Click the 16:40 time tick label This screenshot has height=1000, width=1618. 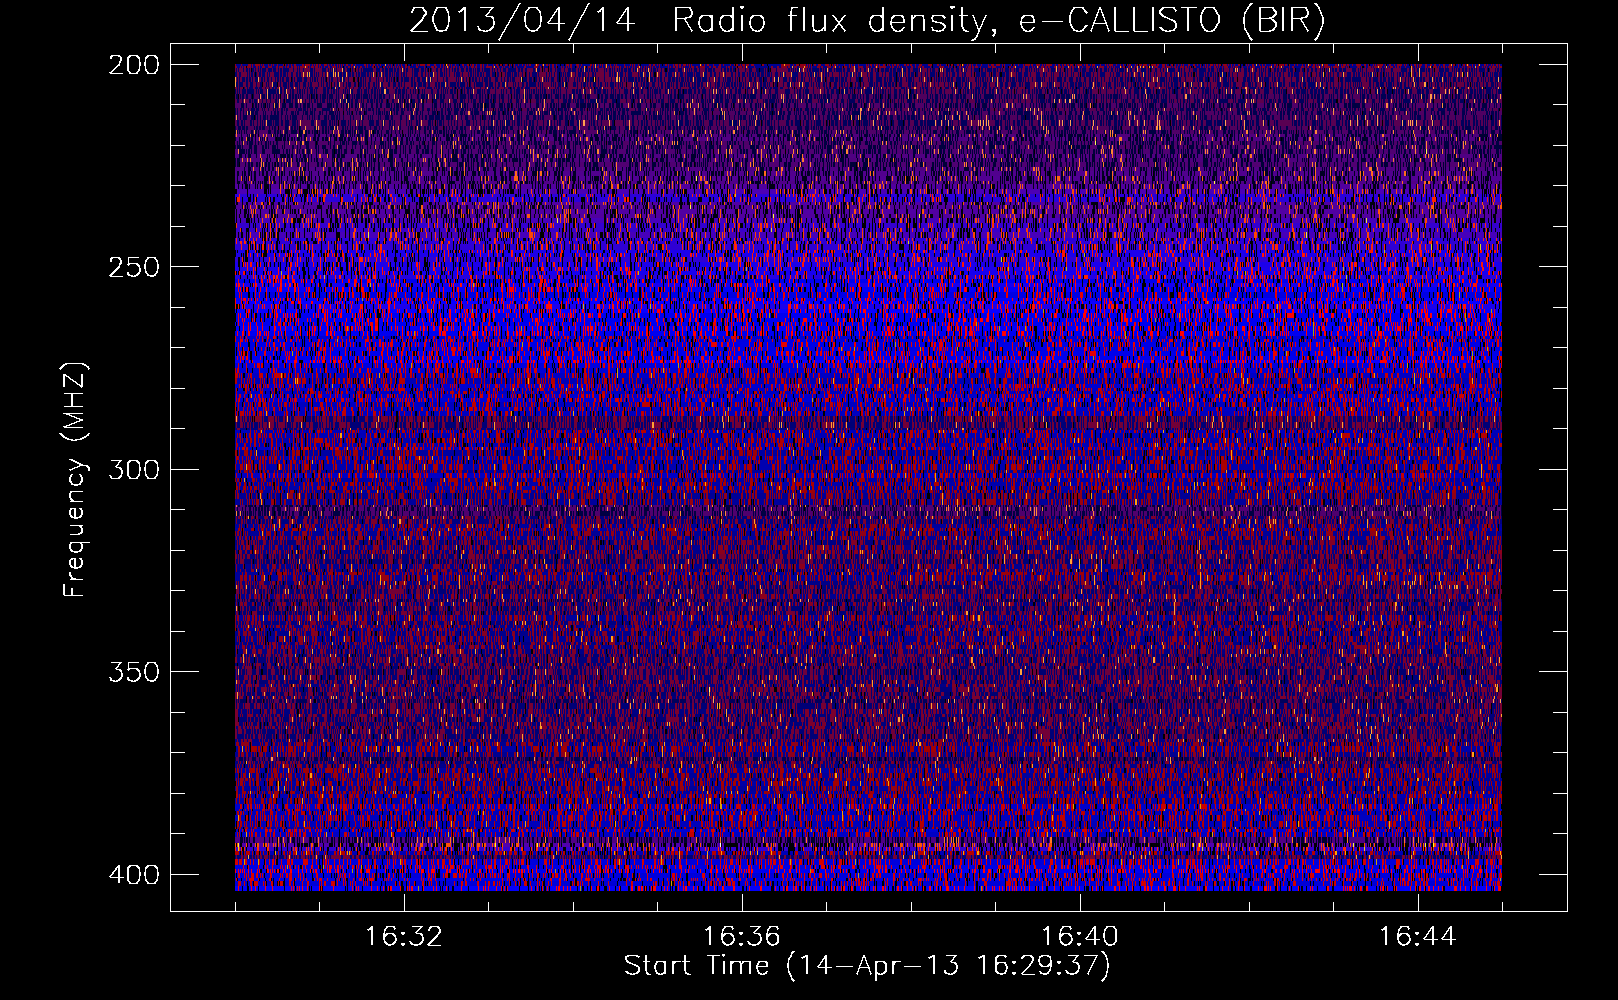[x=1080, y=937]
